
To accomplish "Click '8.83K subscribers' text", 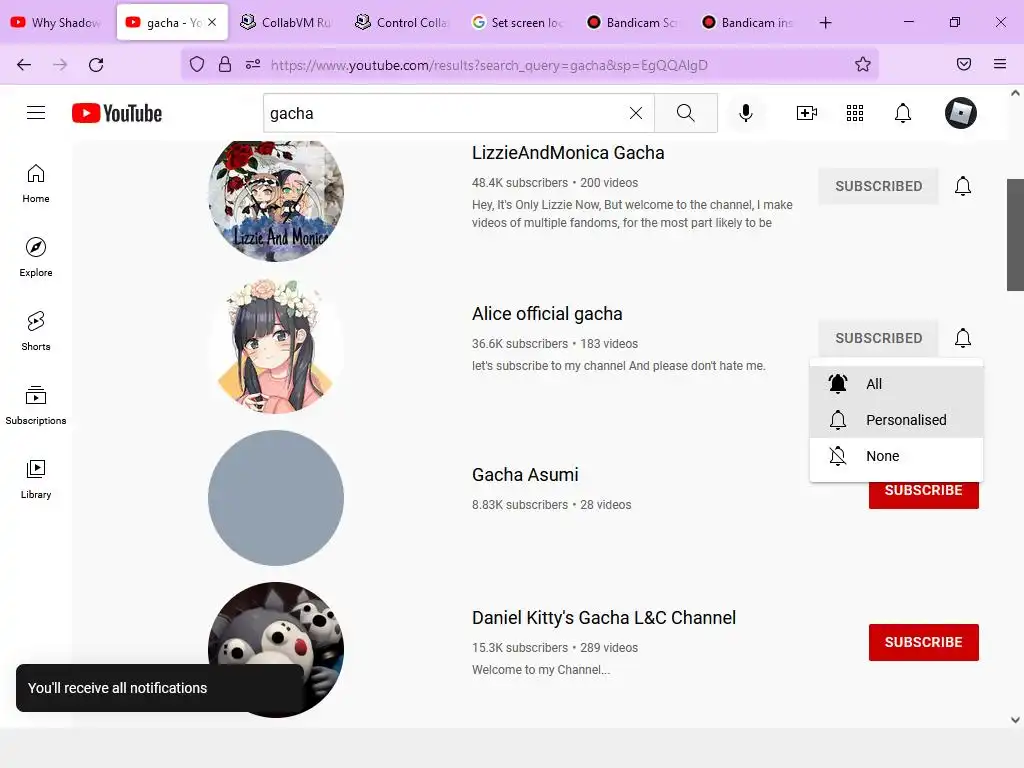I will pyautogui.click(x=520, y=505).
